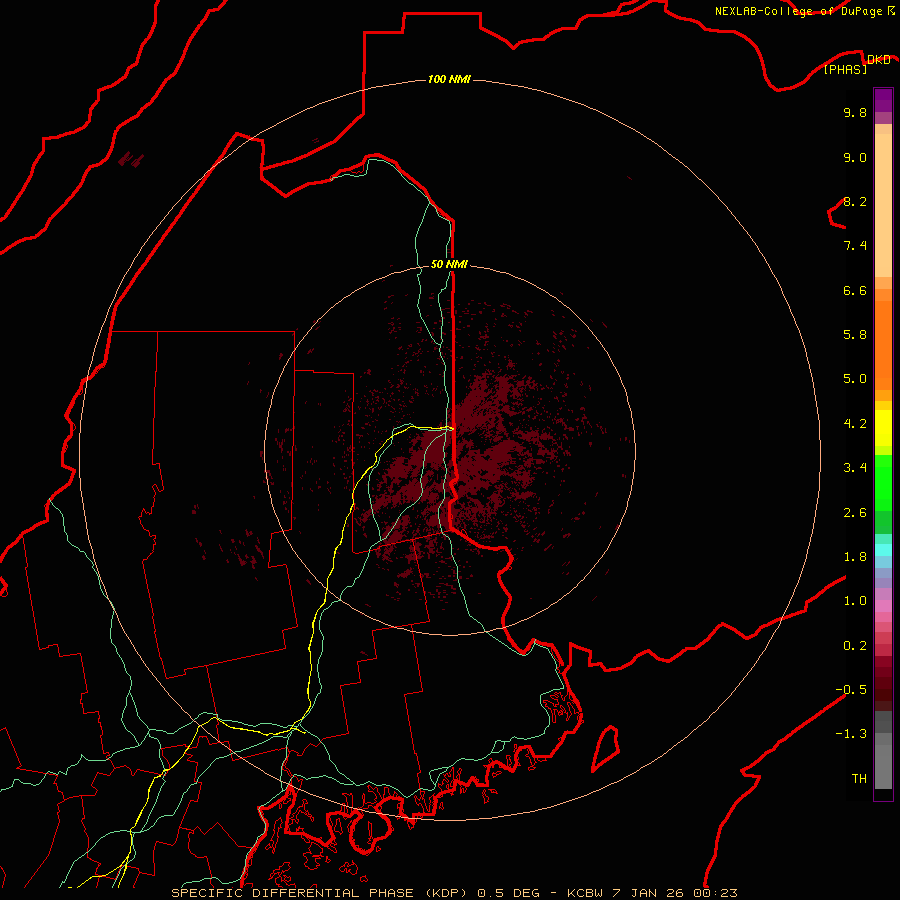The image size is (900, 900).
Task: Select the 3.4 scale value
Action: 855,468
